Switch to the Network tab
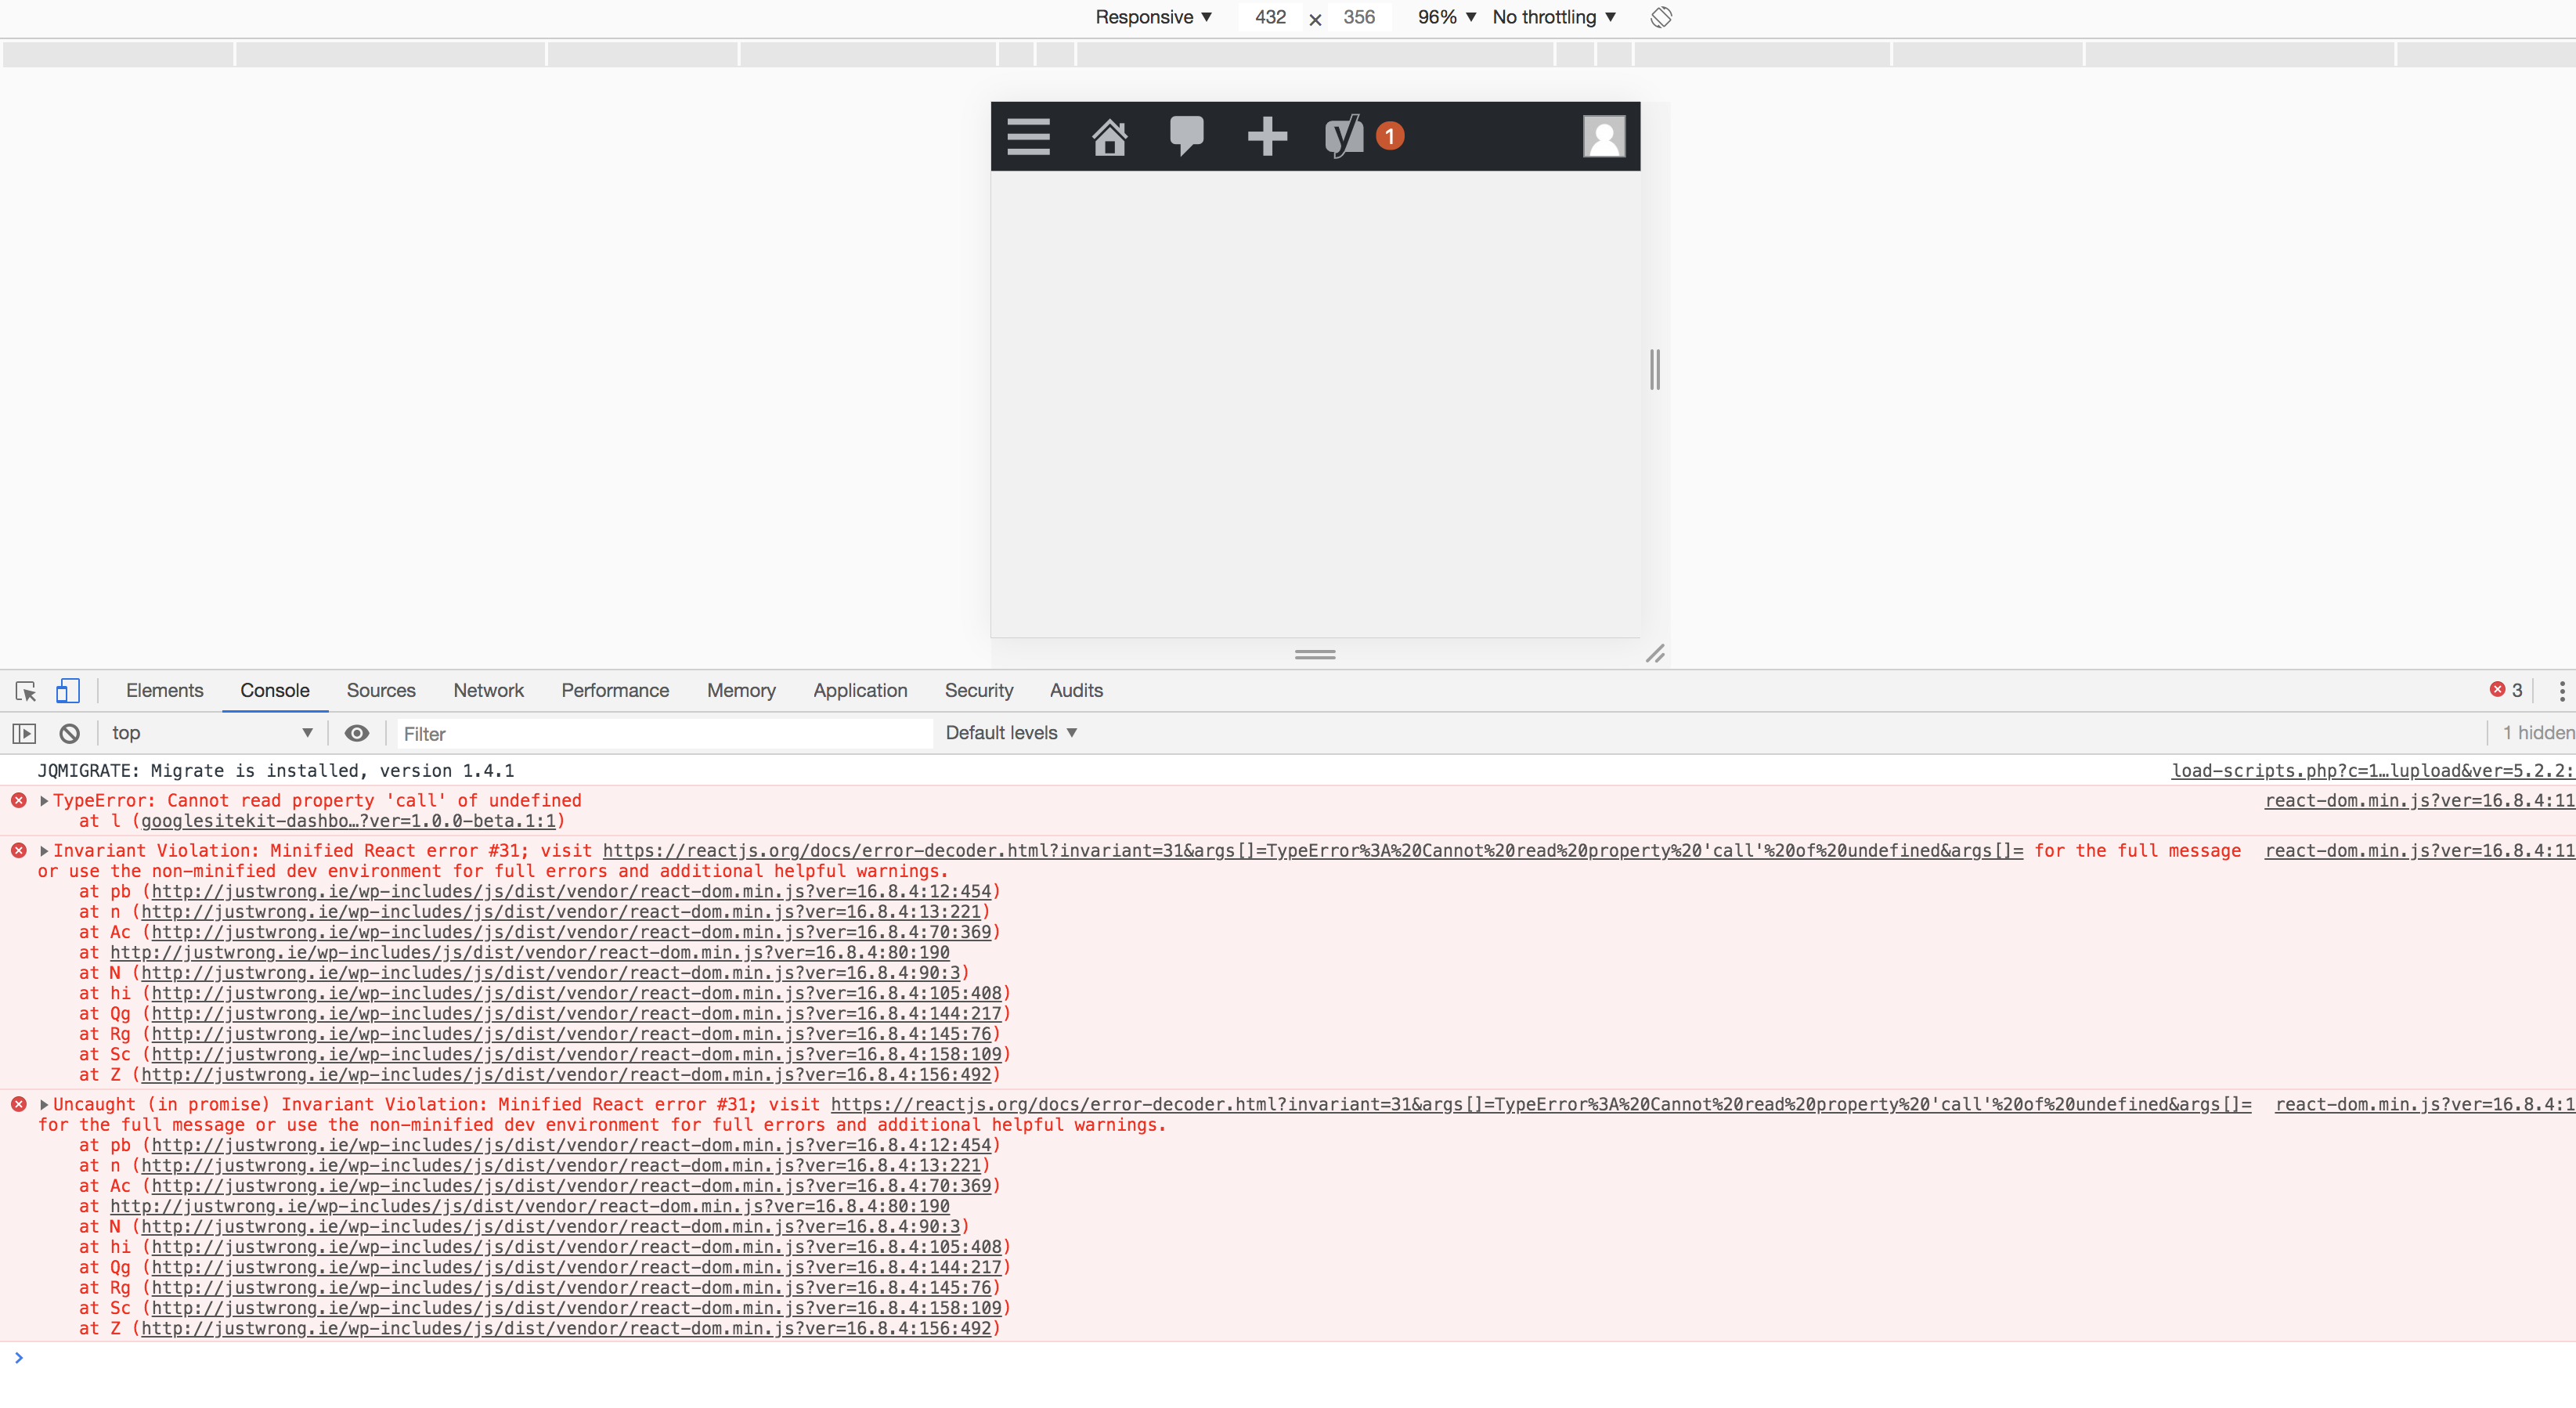The width and height of the screenshot is (2576, 1408). pos(488,691)
